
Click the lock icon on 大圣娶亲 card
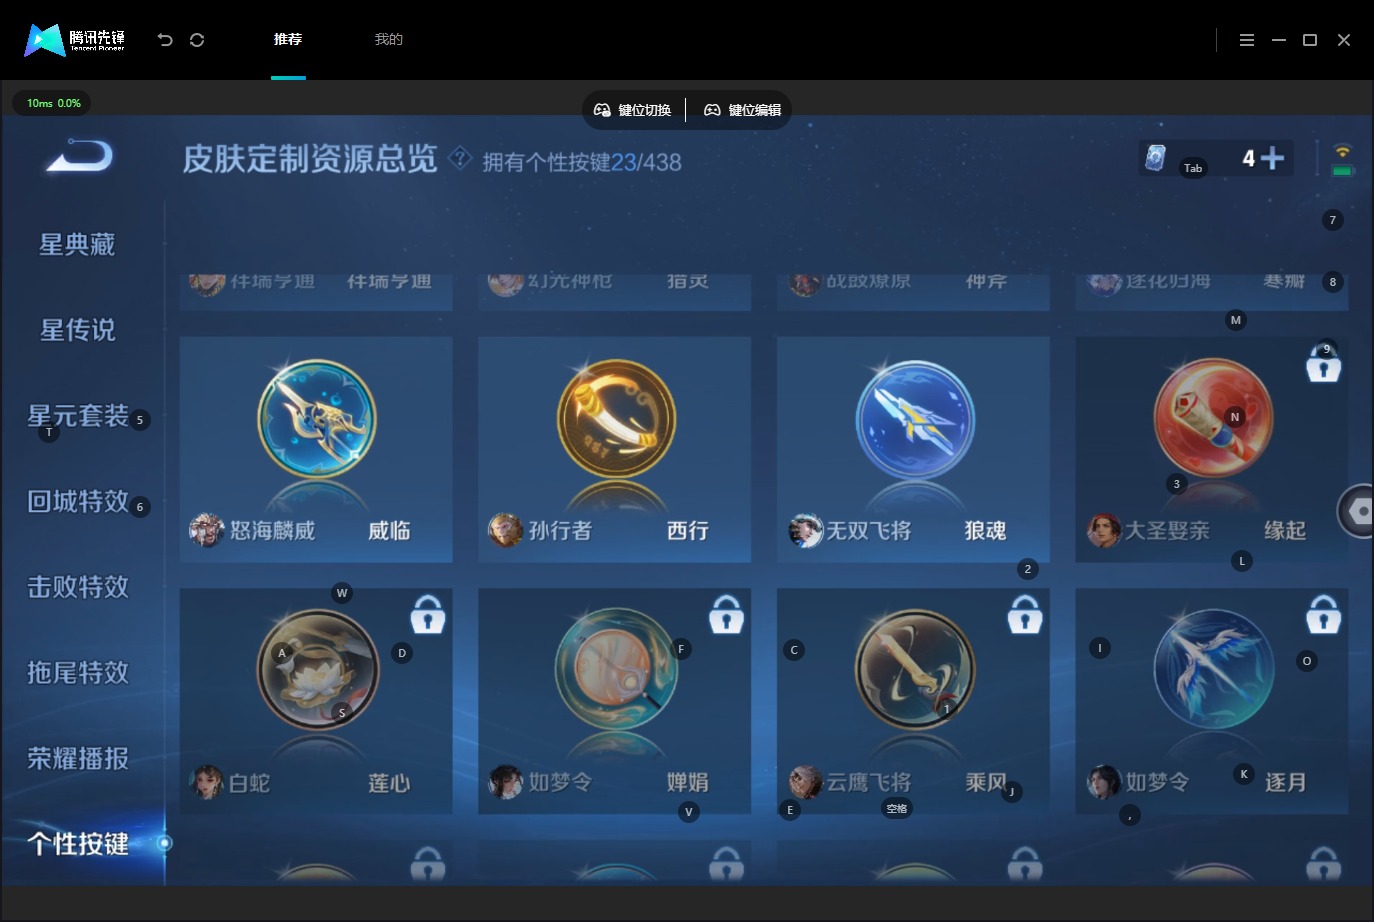[1323, 364]
